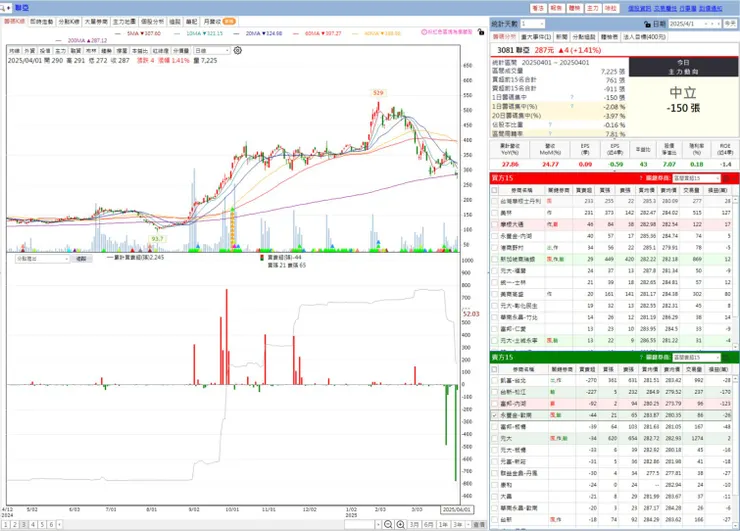Image resolution: width=740 pixels, height=531 pixels.
Task: Select the 6月 range button
Action: (429, 524)
